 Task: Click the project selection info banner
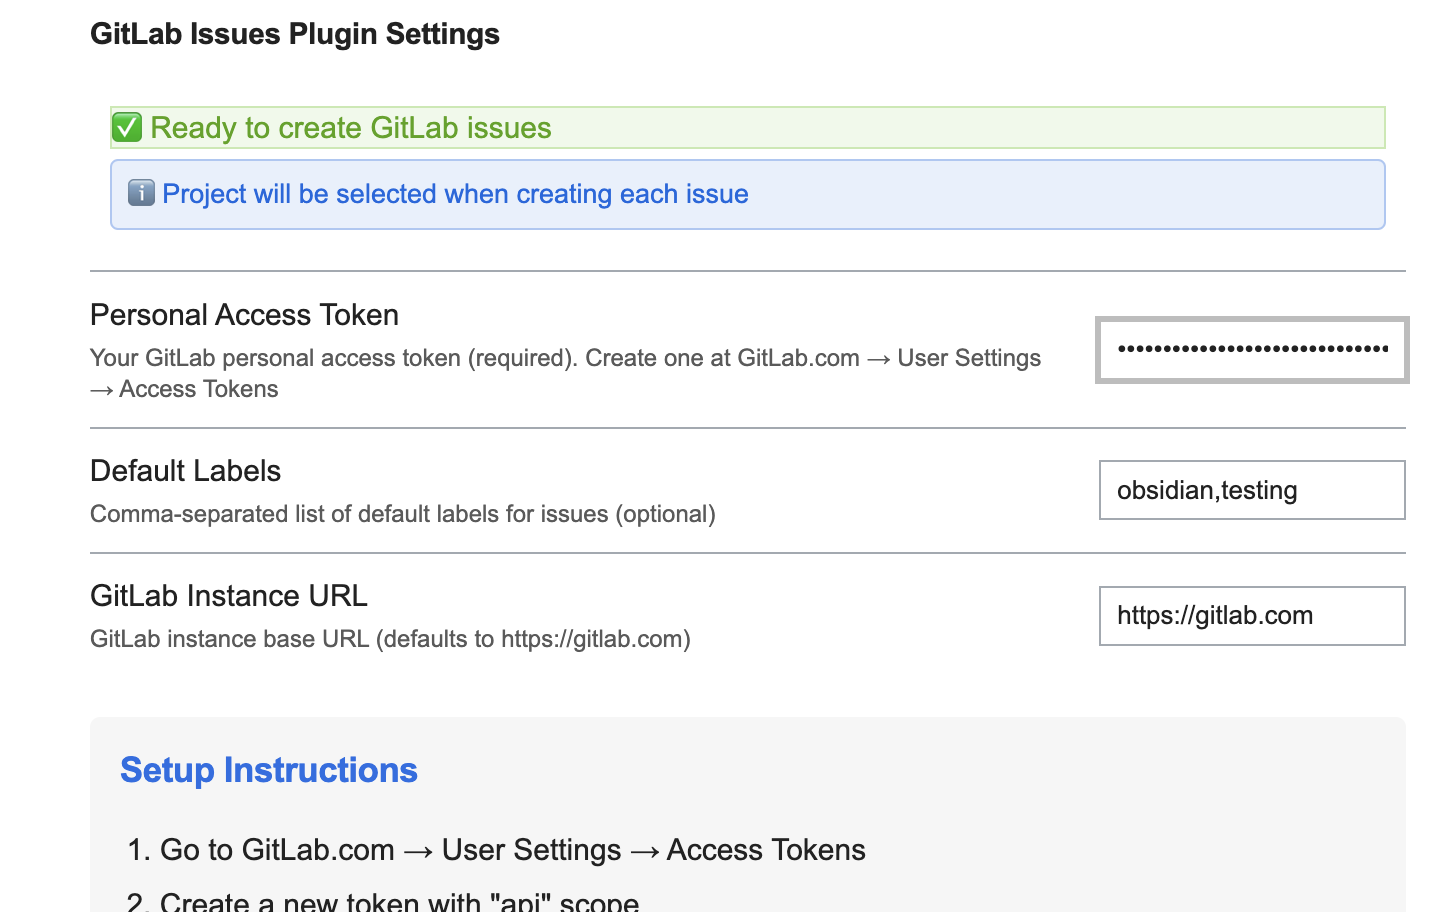tap(748, 193)
